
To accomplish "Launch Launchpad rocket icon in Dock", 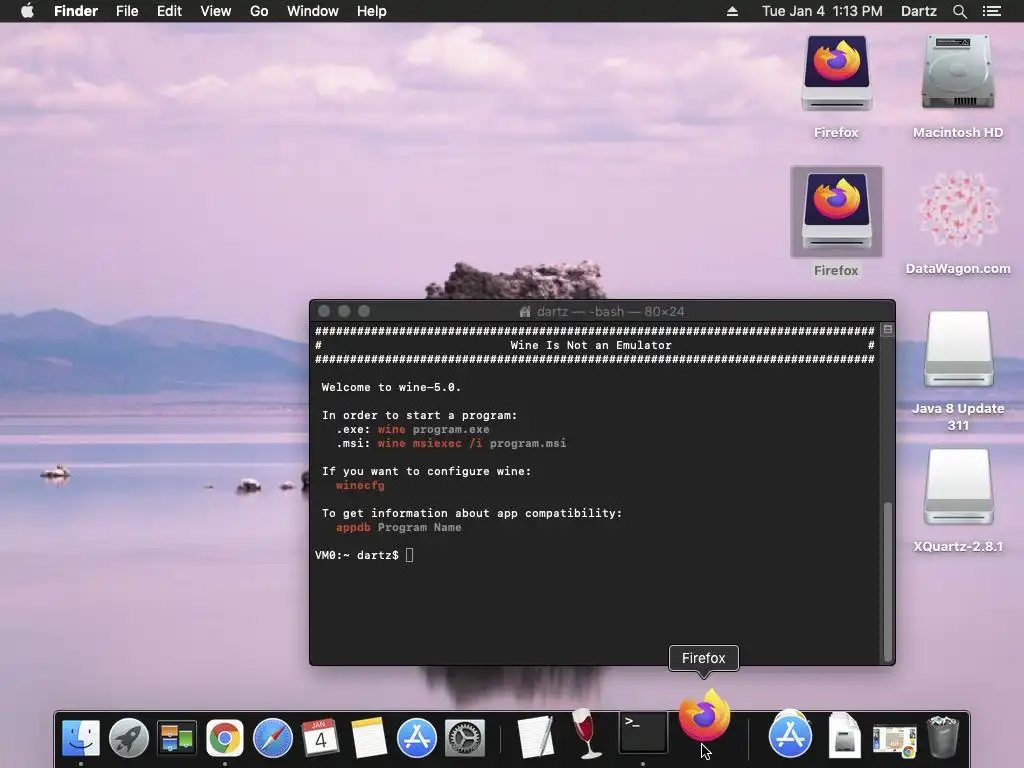I will [129, 737].
